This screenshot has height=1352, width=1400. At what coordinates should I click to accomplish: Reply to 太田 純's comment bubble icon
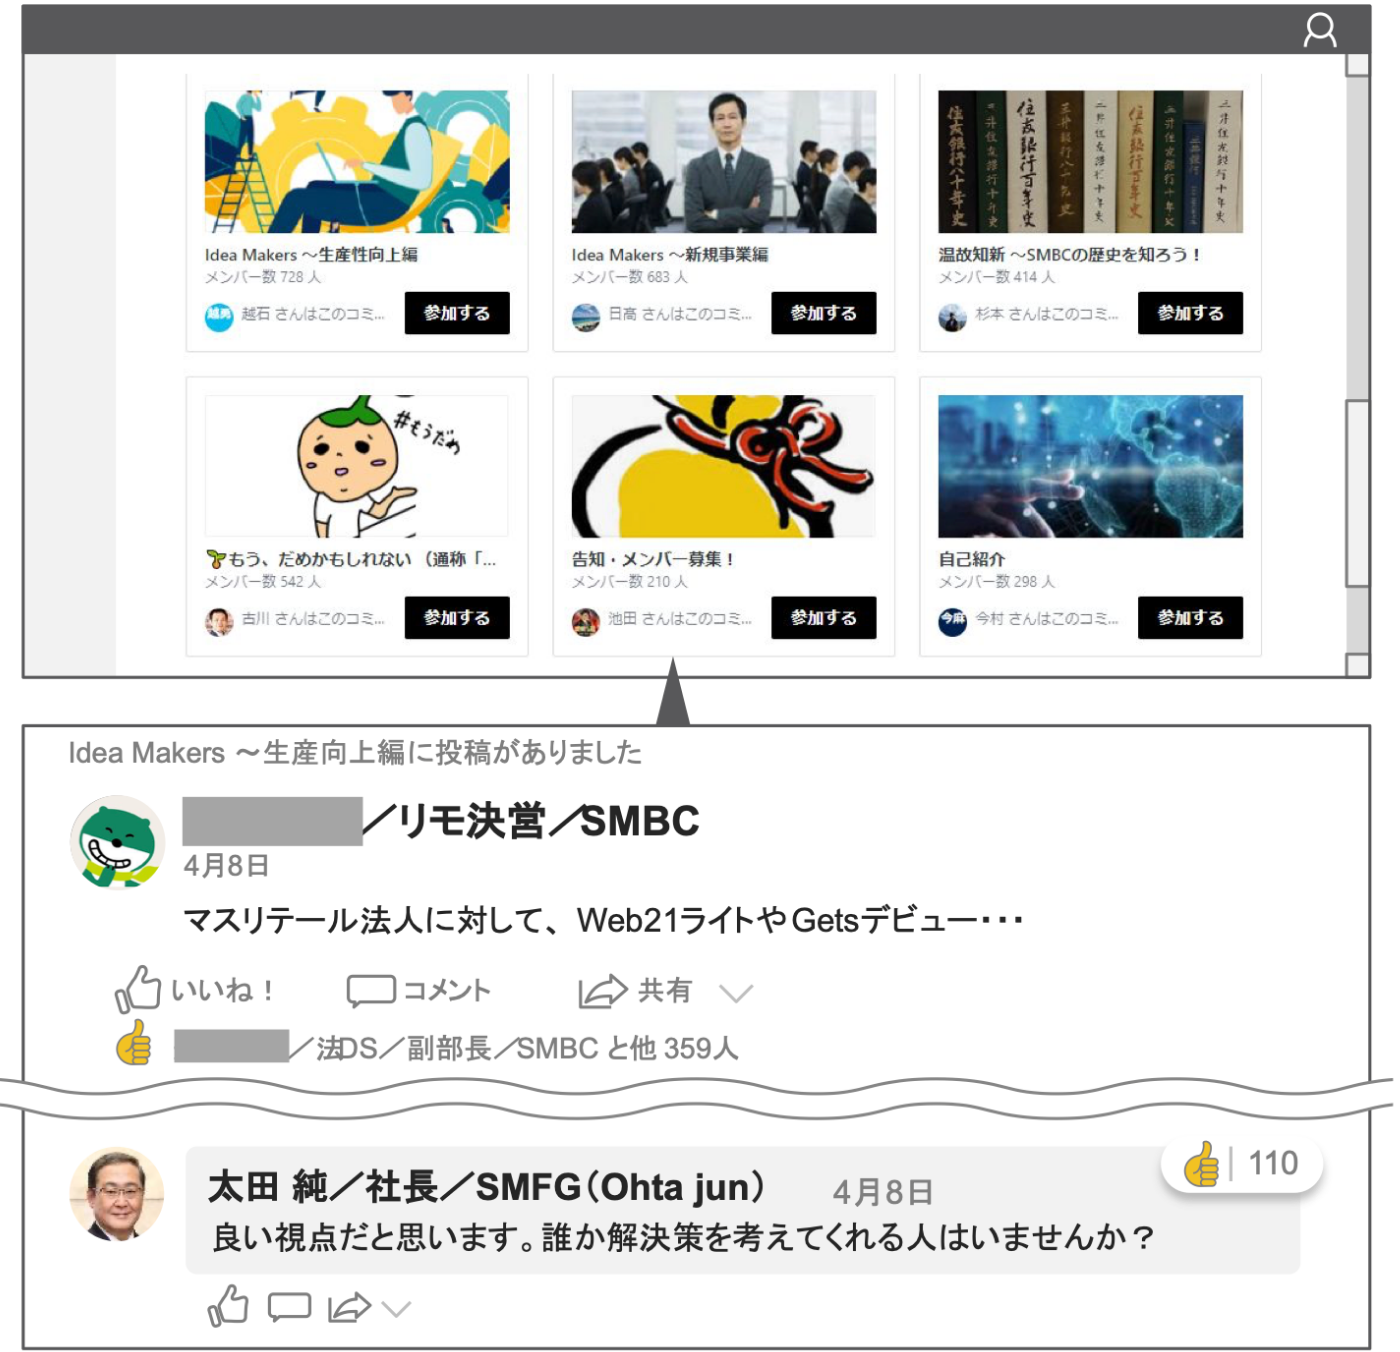point(289,1307)
